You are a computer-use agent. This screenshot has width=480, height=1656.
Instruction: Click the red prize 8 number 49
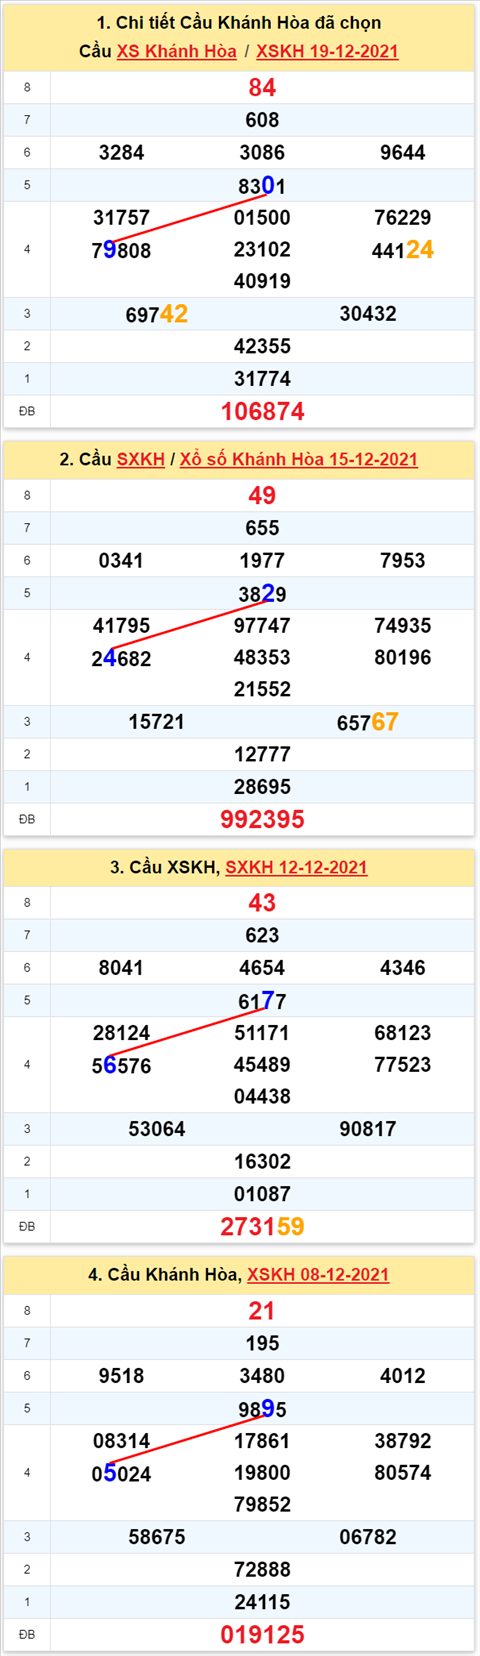tap(262, 495)
